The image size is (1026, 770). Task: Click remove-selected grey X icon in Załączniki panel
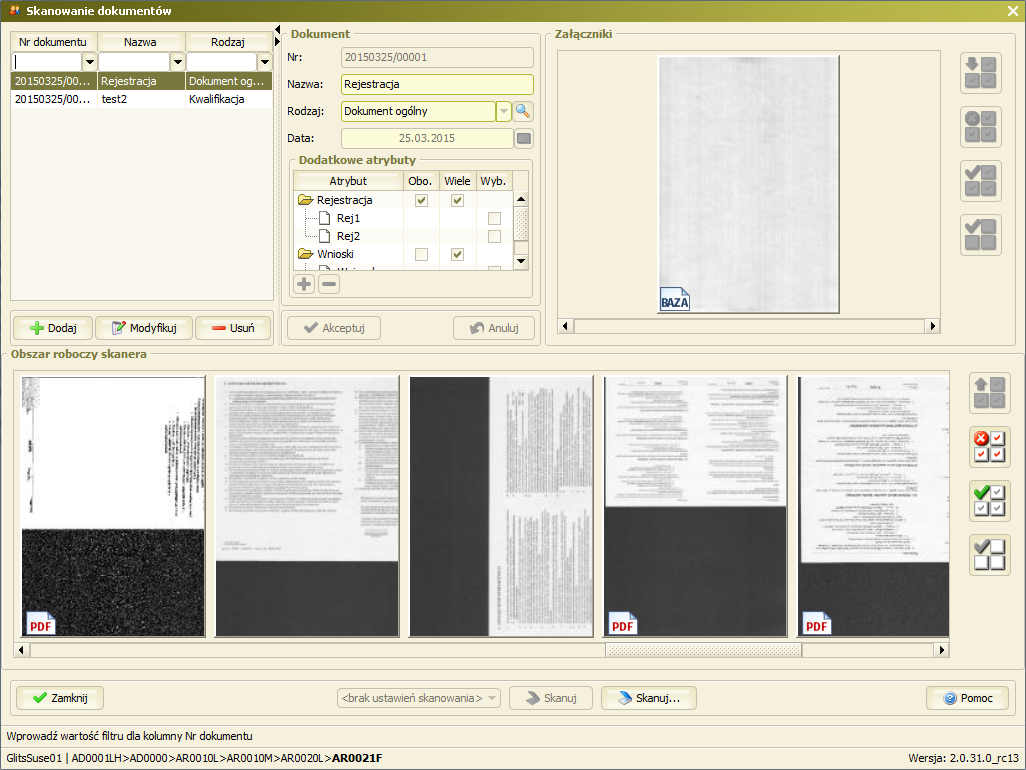981,126
